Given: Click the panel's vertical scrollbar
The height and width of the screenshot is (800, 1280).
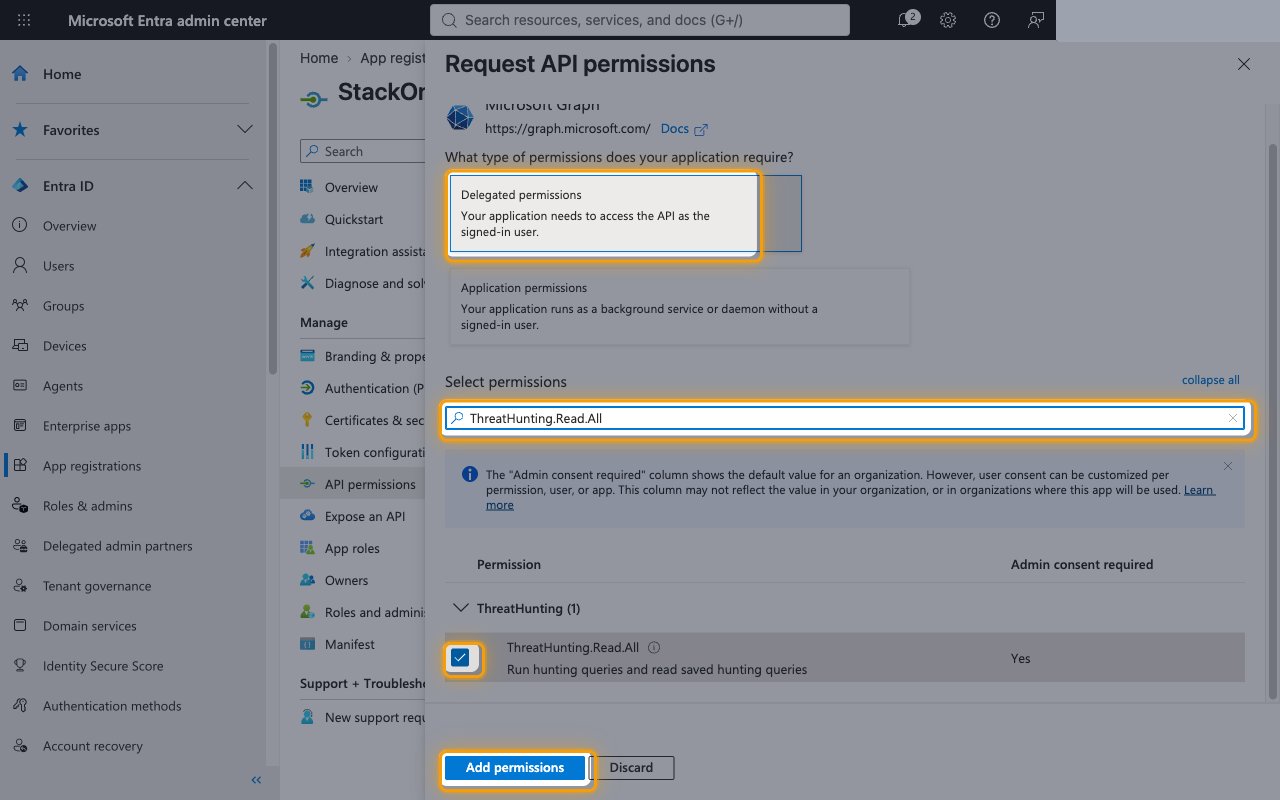Looking at the screenshot, I should [1272, 420].
